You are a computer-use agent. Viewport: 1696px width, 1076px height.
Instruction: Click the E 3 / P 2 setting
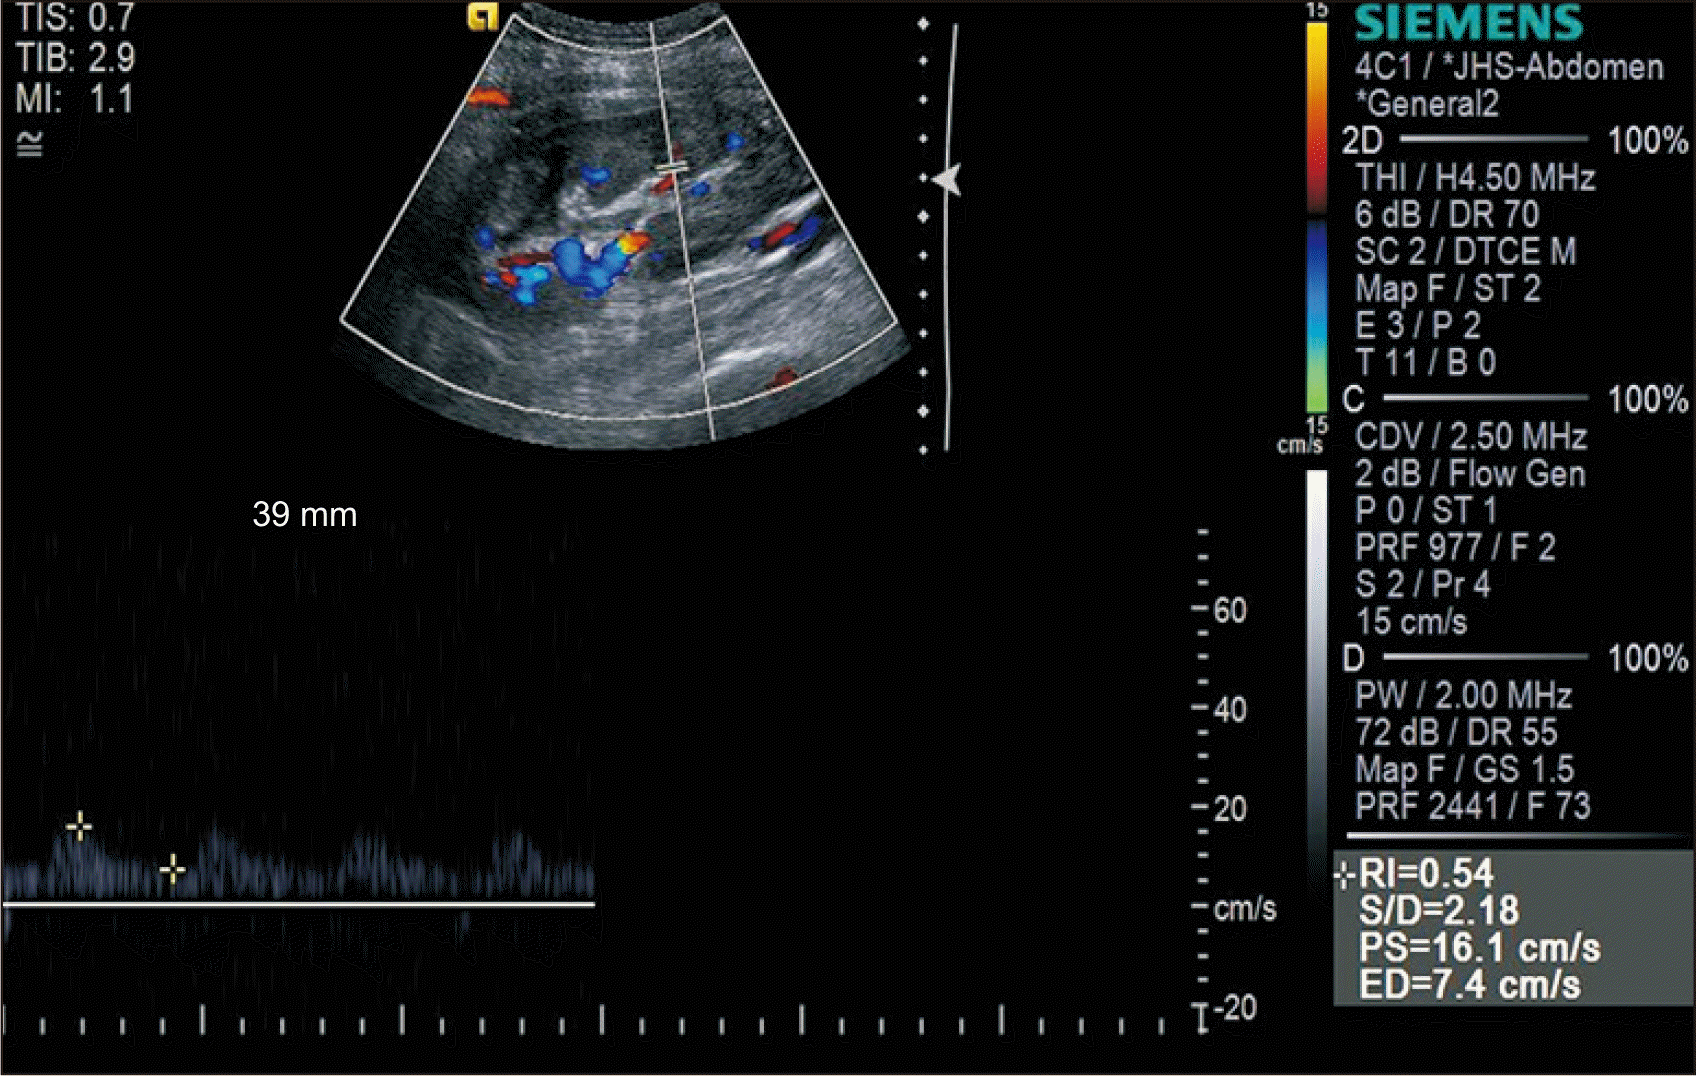(1418, 325)
